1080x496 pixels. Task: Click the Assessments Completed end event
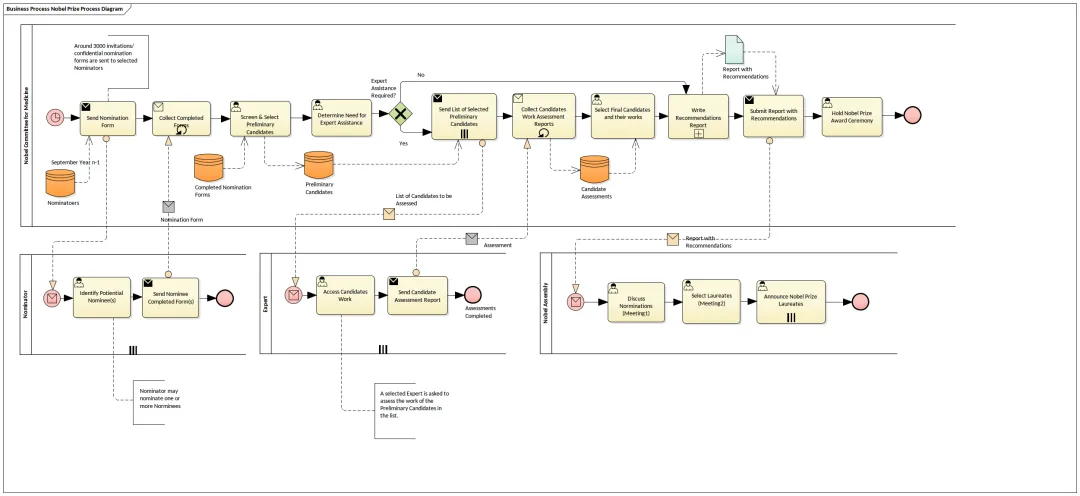(x=472, y=294)
